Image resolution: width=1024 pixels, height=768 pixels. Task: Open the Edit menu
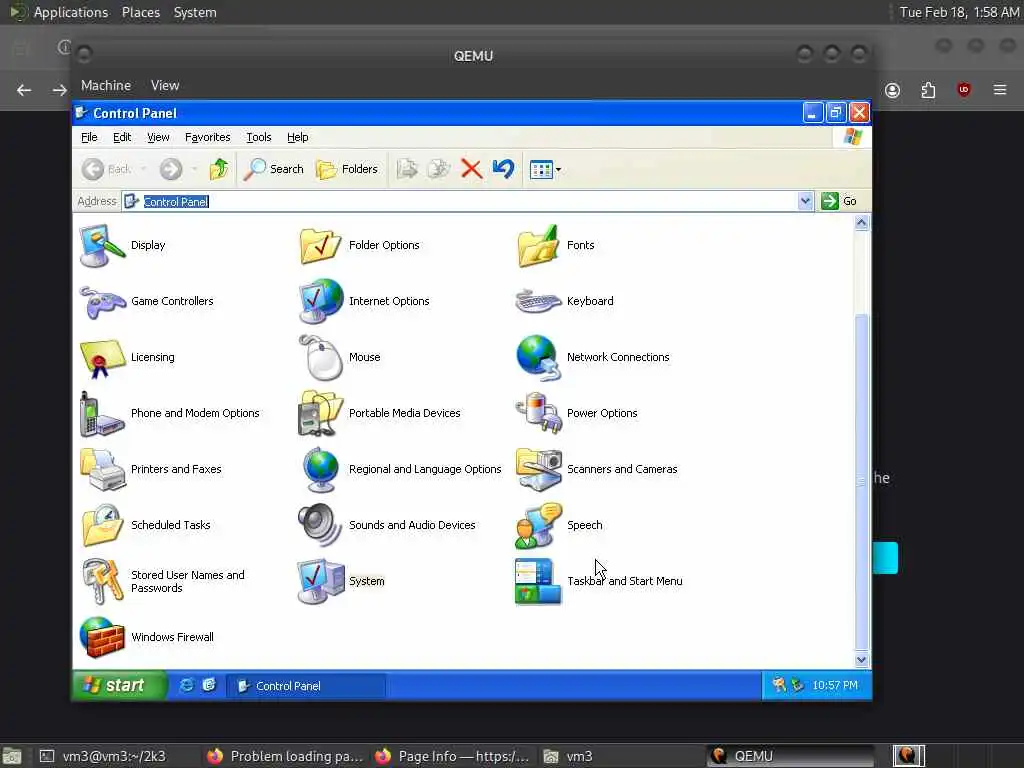tap(122, 137)
